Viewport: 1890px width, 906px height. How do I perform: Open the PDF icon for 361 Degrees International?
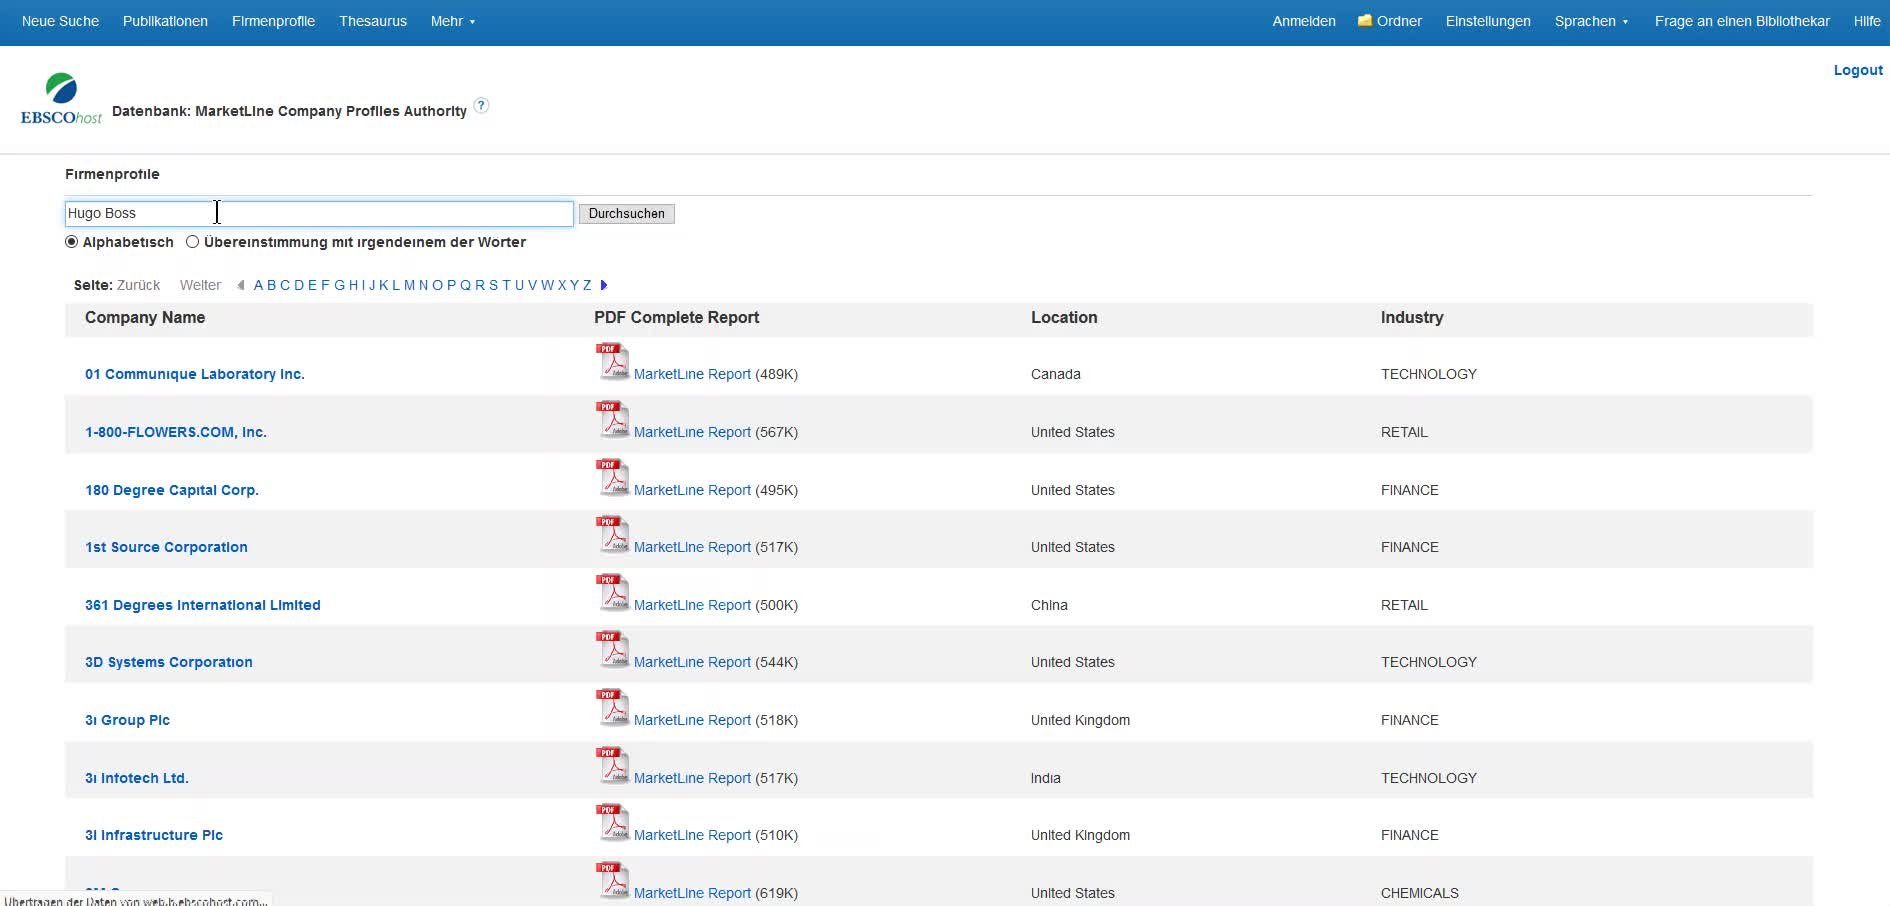coord(612,593)
